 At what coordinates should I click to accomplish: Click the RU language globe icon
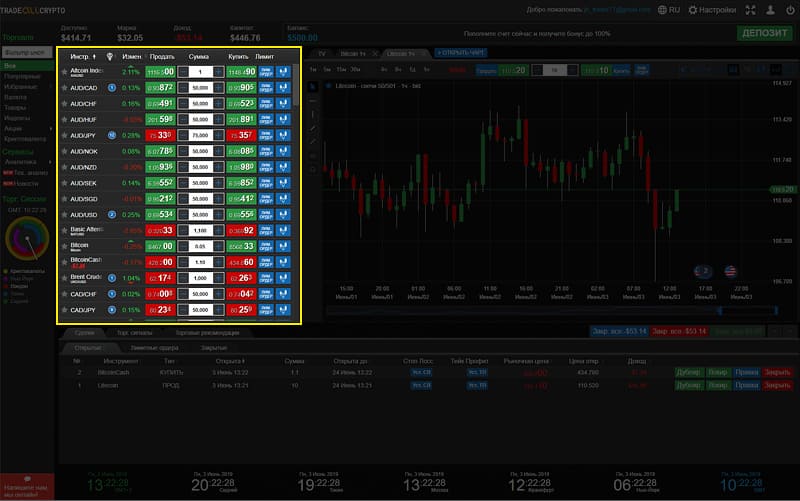pyautogui.click(x=662, y=10)
